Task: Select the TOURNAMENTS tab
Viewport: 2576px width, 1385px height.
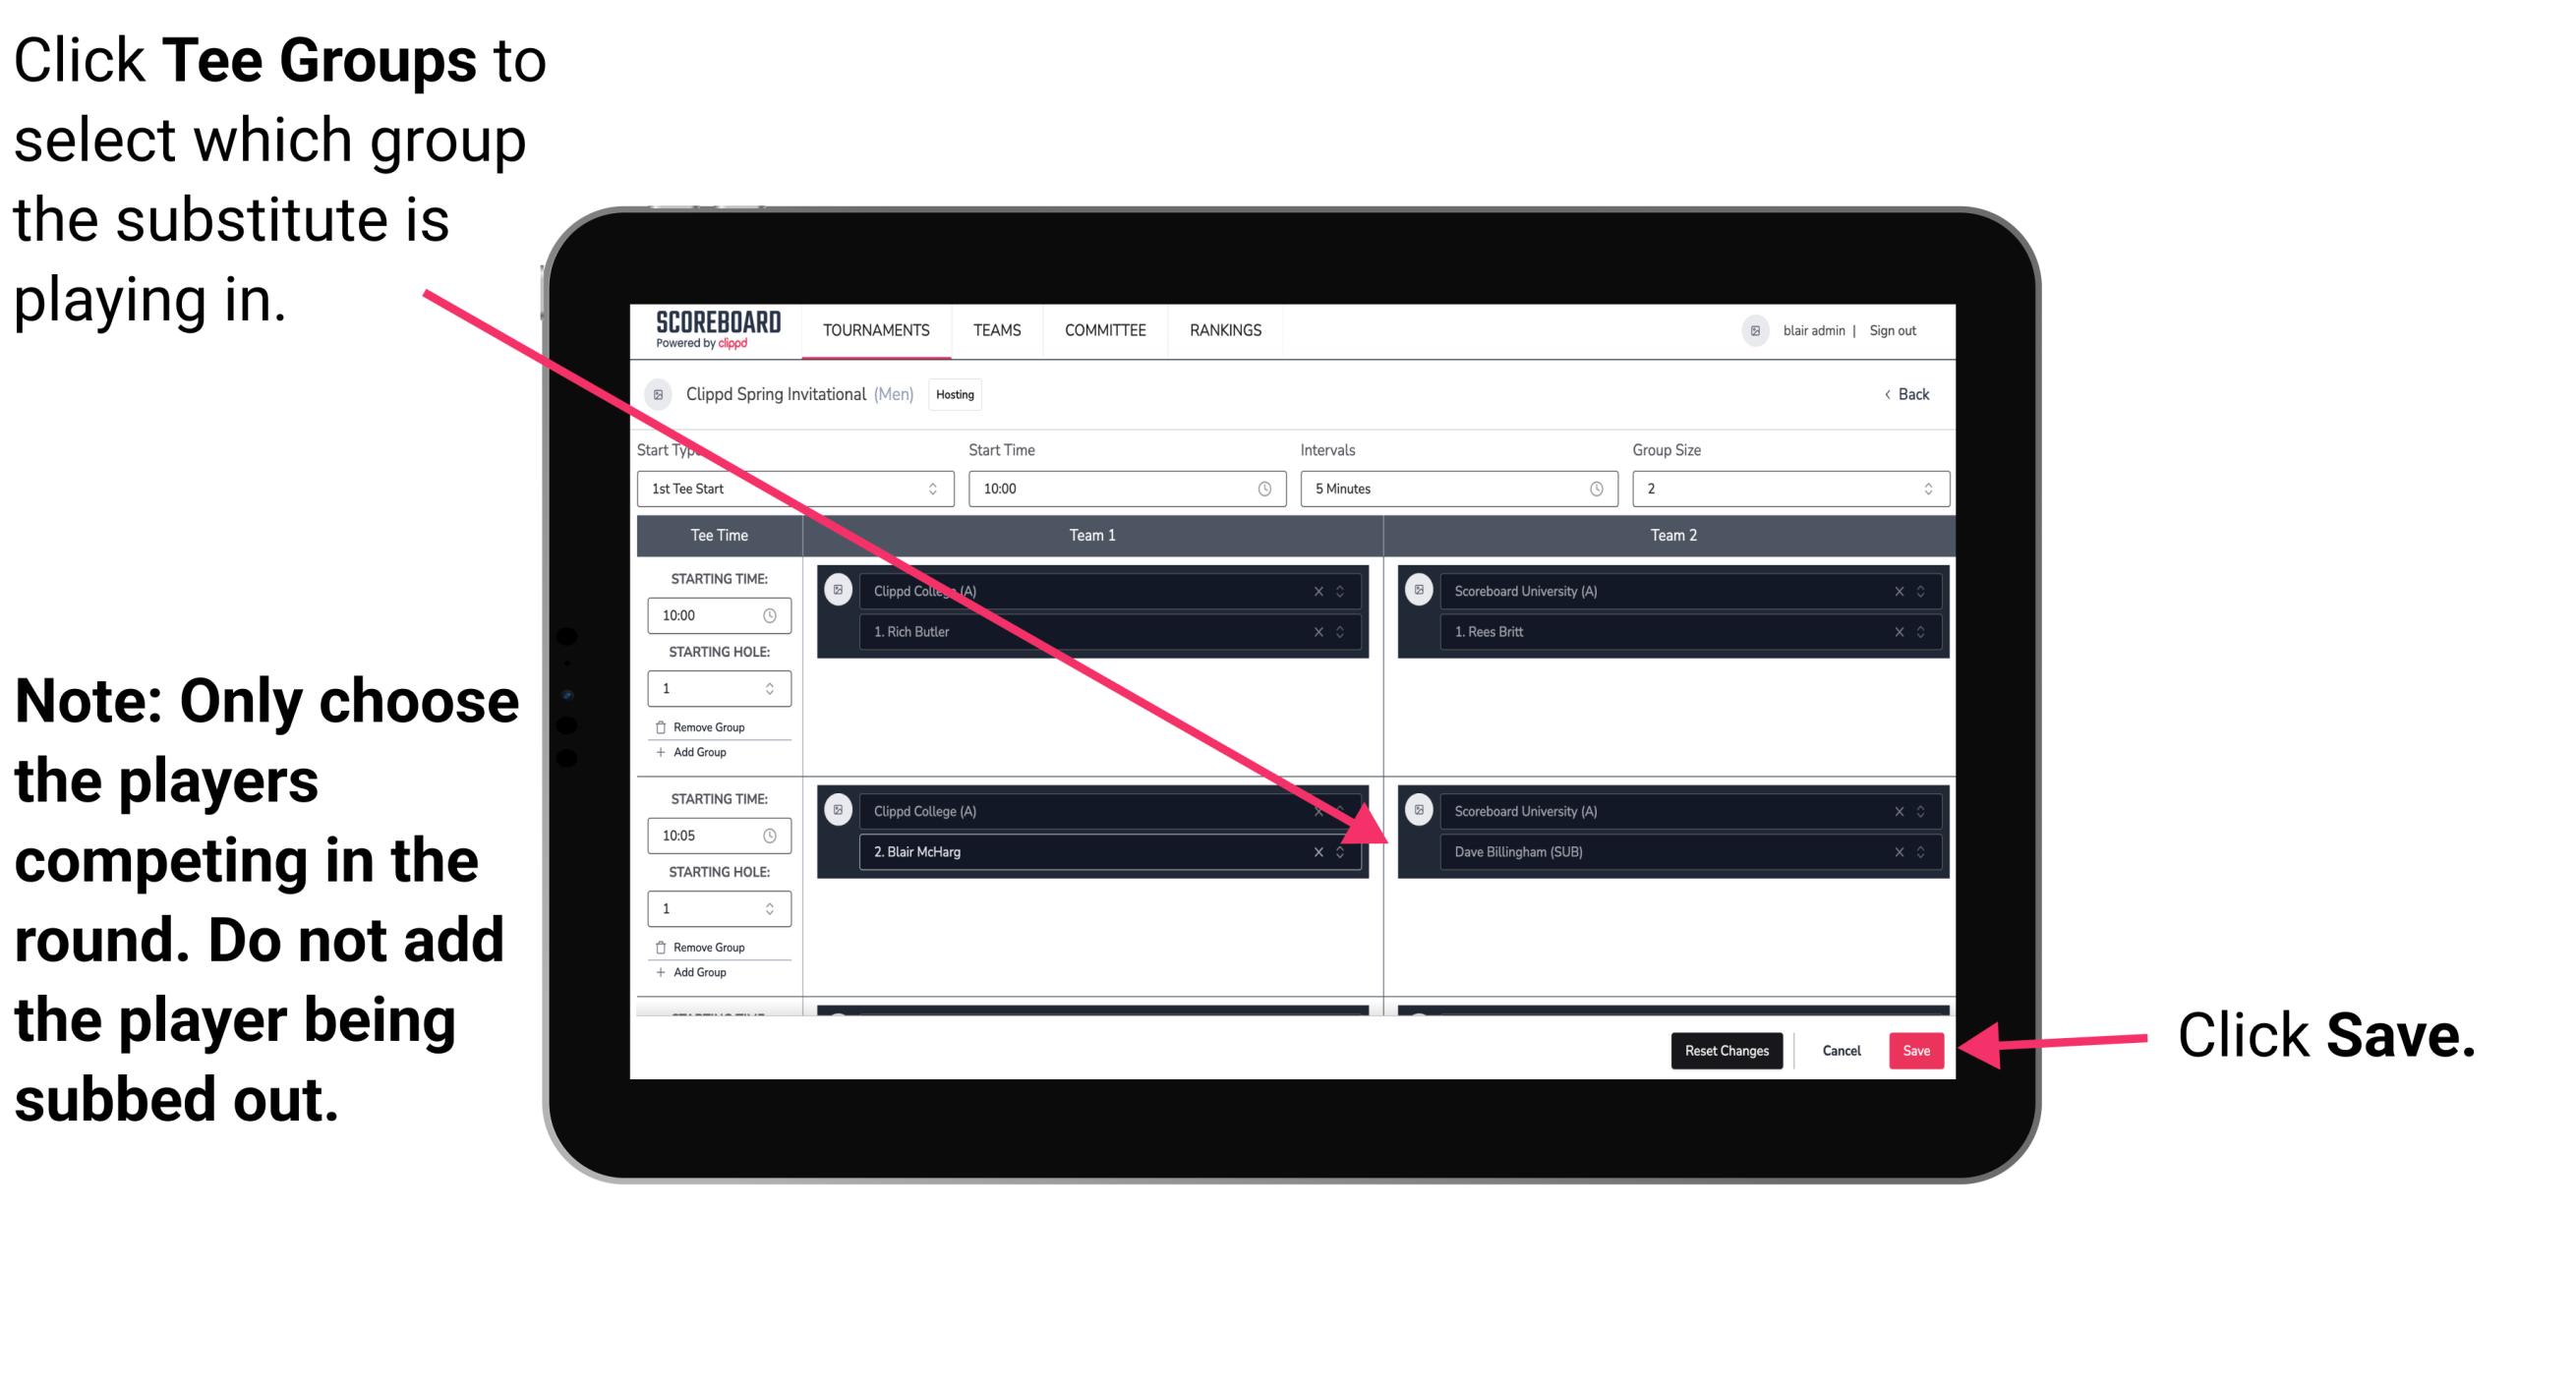Action: [872, 329]
